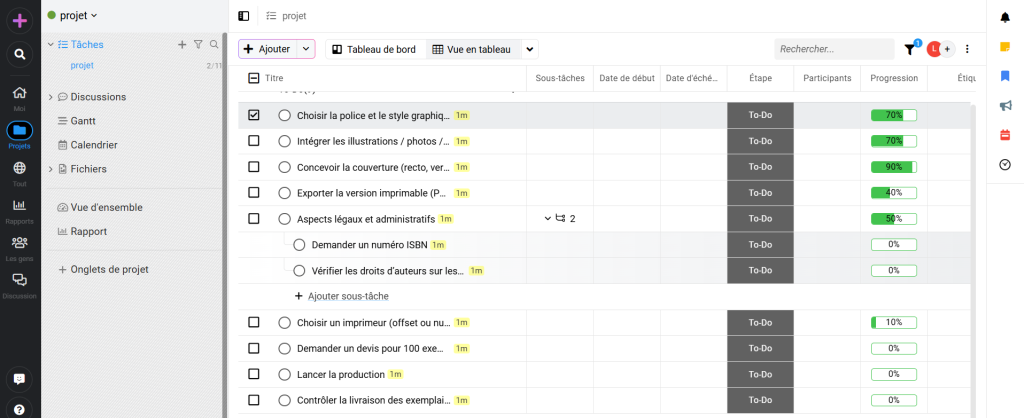Adjust 90% progress bar for Concevoir la couverture
Screen dimensions: 1024x418
(893, 167)
